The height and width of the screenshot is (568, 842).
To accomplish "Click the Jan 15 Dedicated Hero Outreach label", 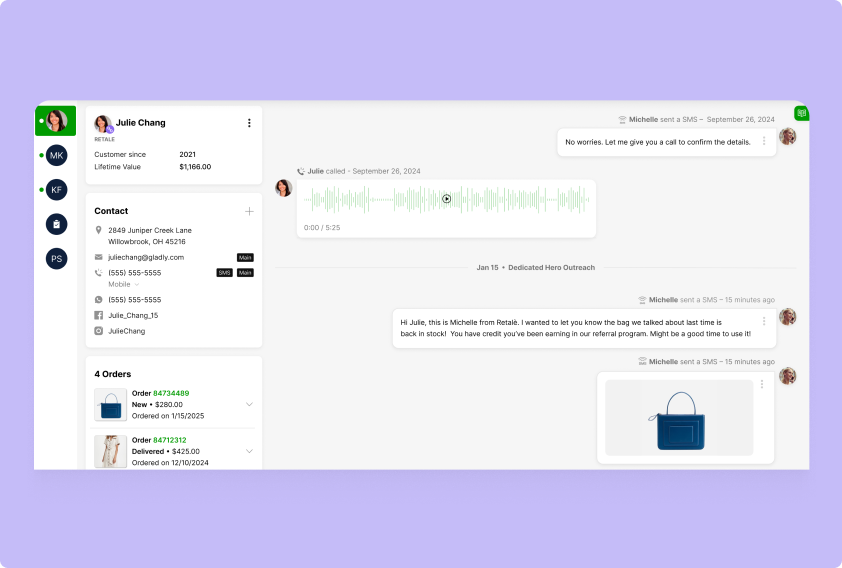I will 535,267.
